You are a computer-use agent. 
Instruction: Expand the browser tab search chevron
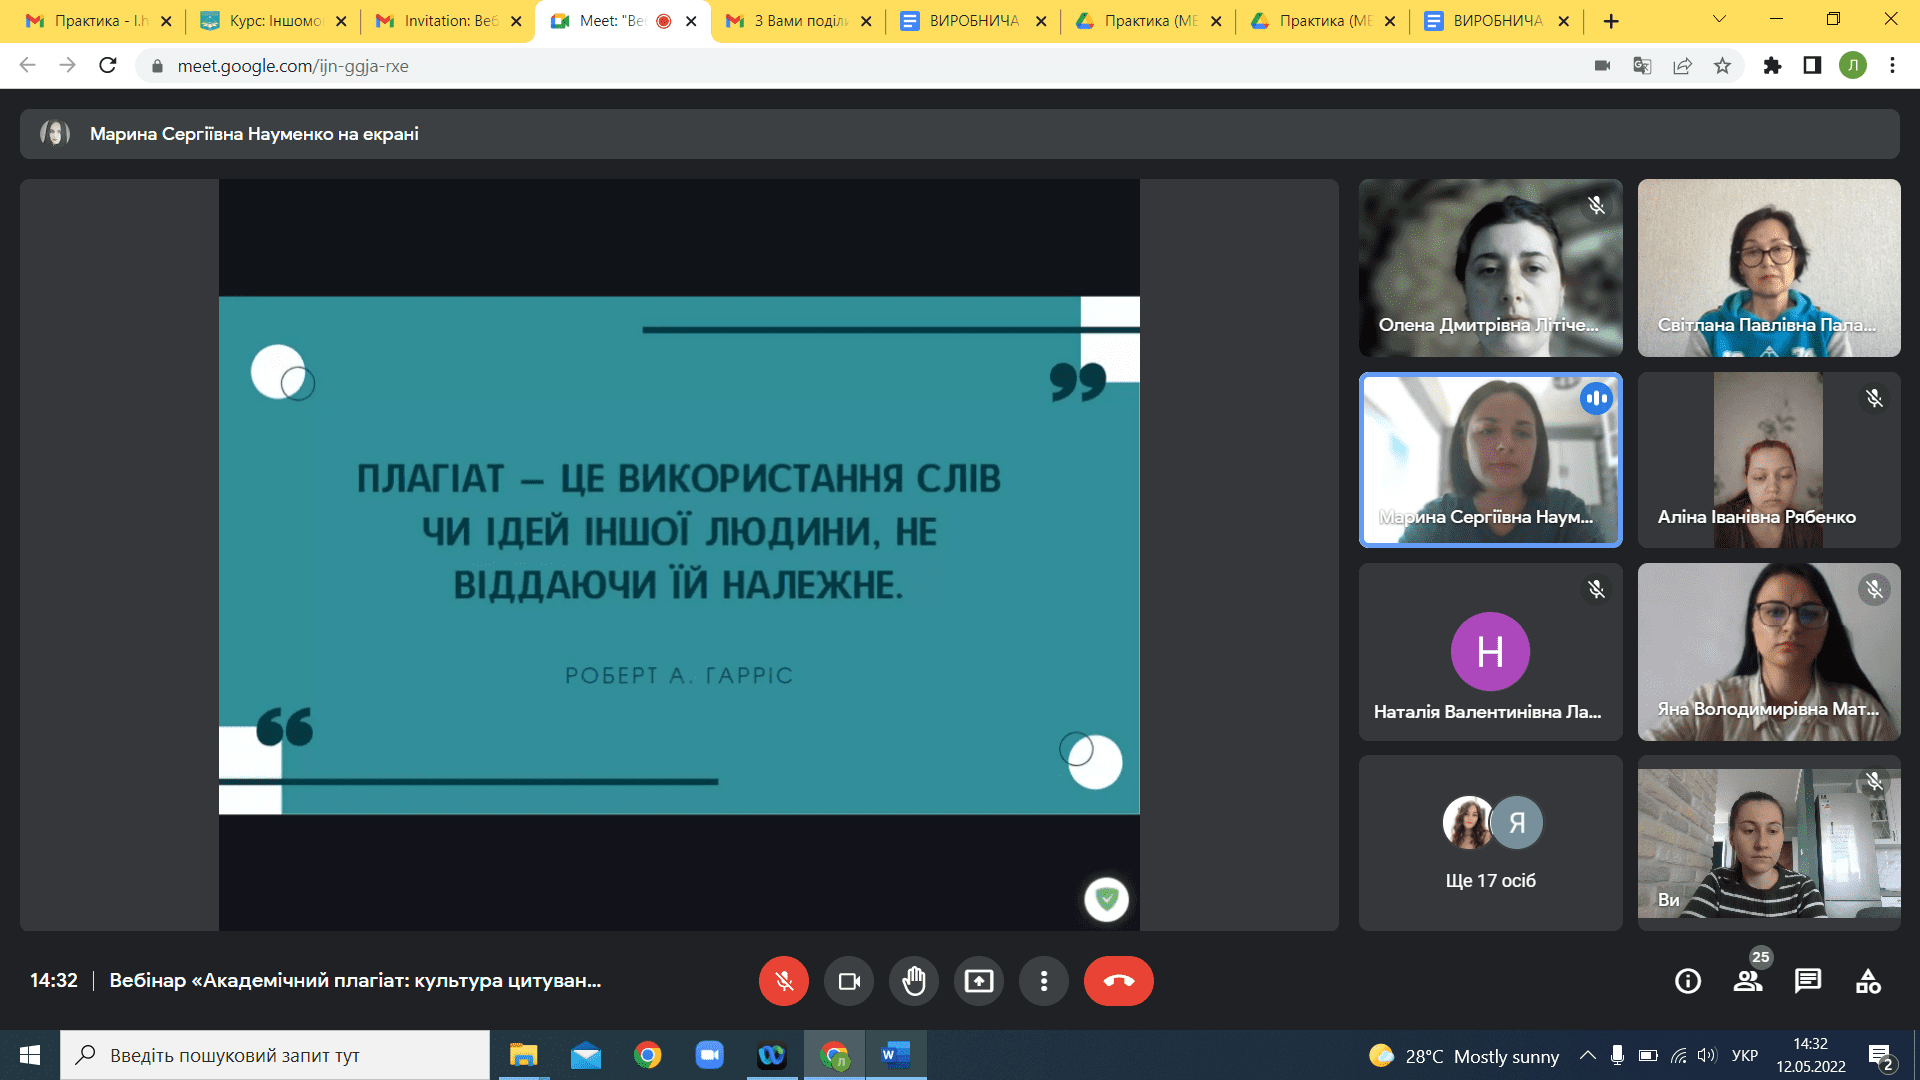point(1719,19)
